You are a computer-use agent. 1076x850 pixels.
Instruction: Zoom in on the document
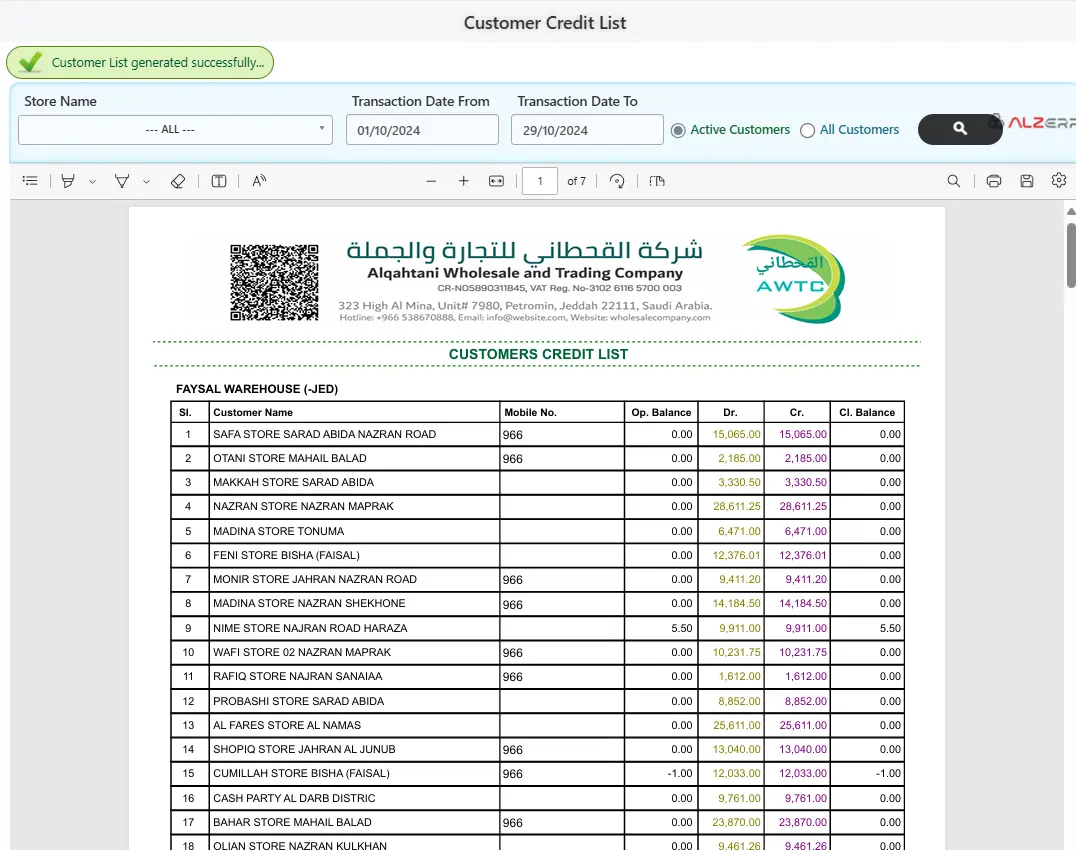463,181
